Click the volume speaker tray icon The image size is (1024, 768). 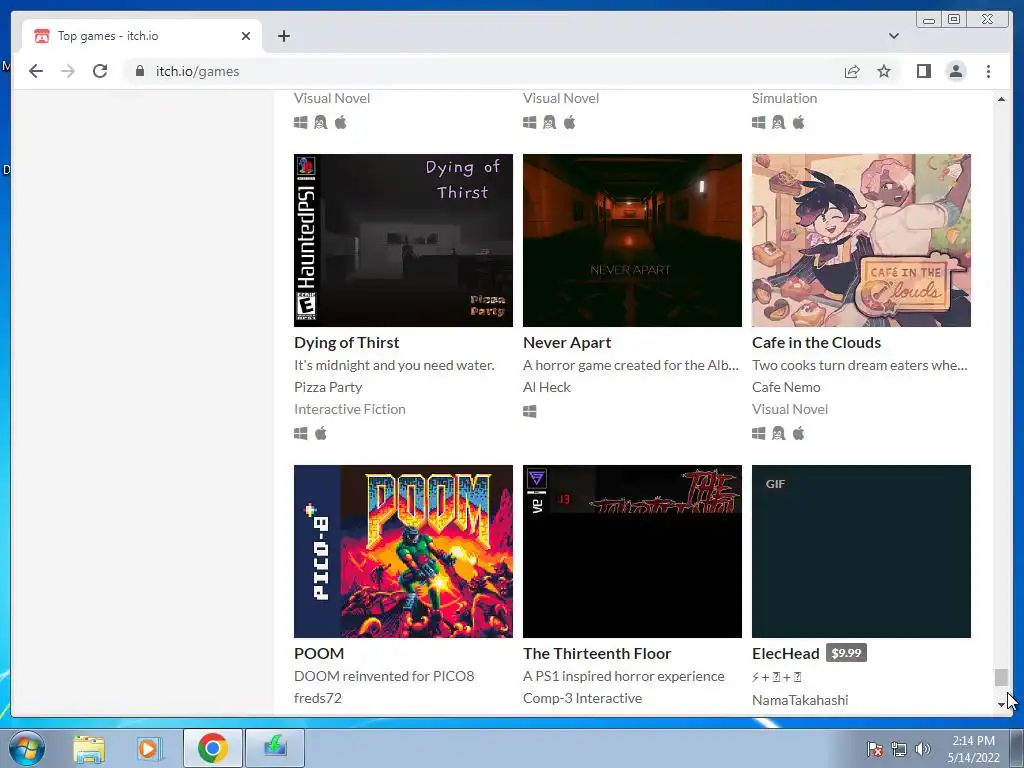(x=922, y=749)
